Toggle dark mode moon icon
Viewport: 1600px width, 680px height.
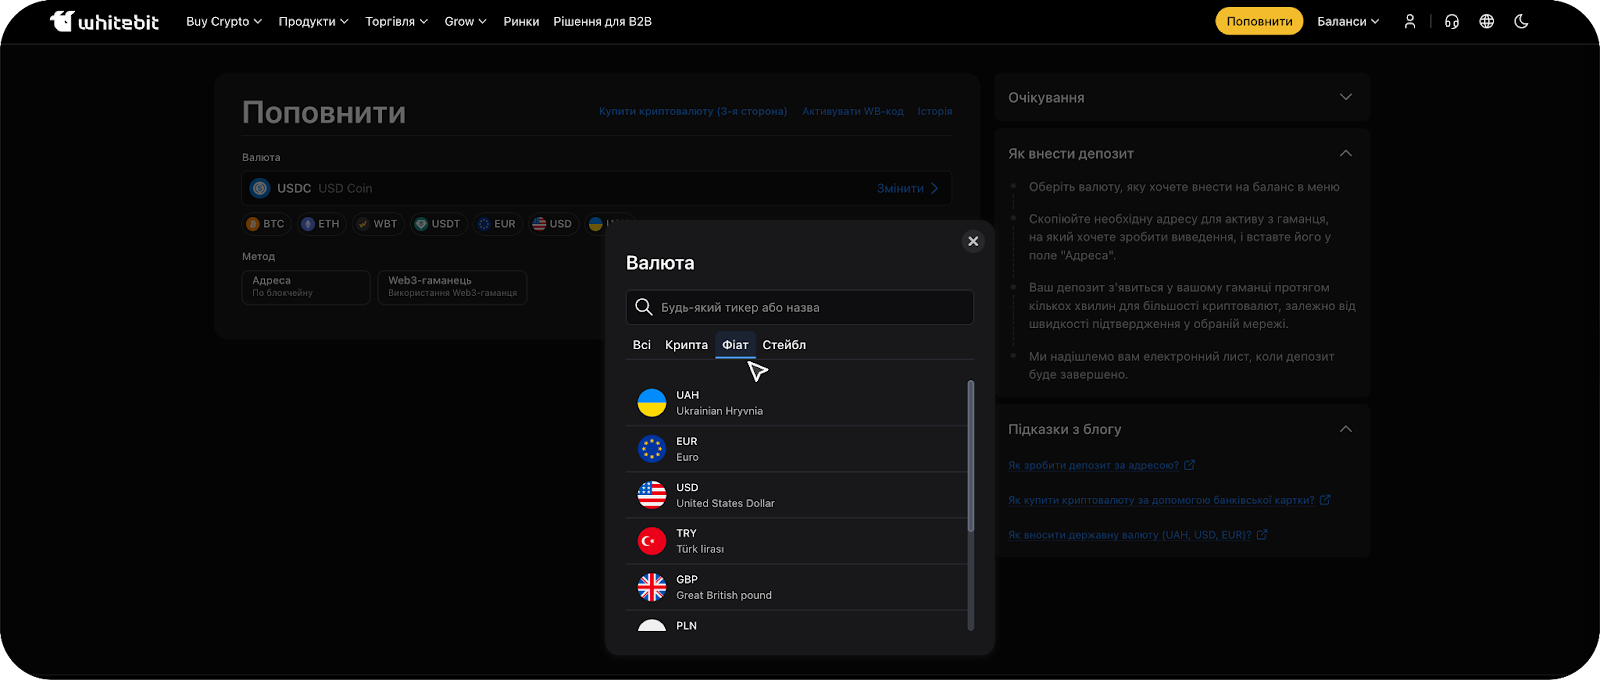click(1522, 21)
